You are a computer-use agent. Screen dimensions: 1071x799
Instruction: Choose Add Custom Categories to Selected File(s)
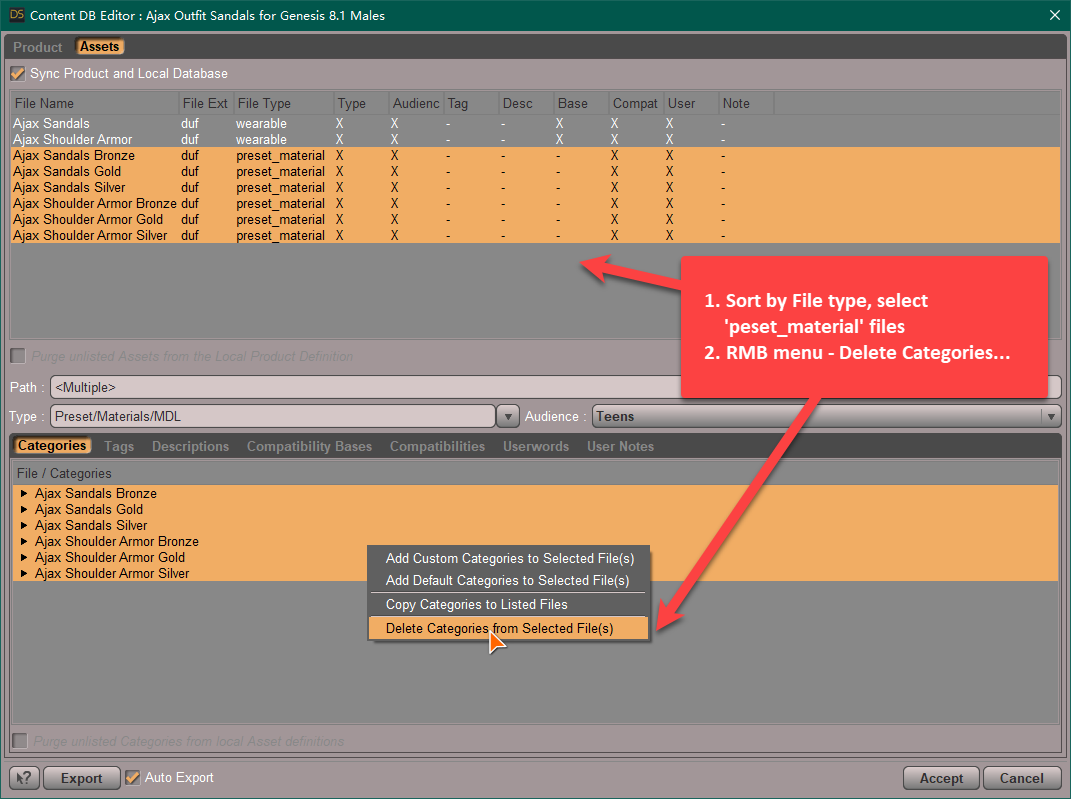[x=509, y=558]
